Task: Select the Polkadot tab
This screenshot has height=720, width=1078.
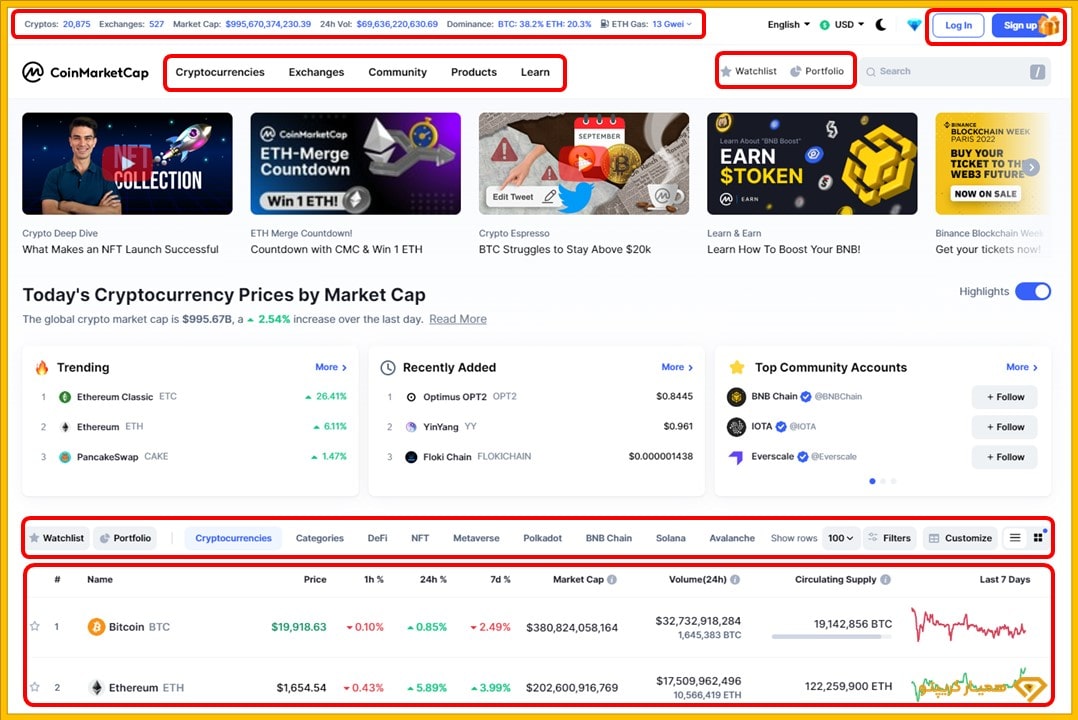Action: (542, 538)
